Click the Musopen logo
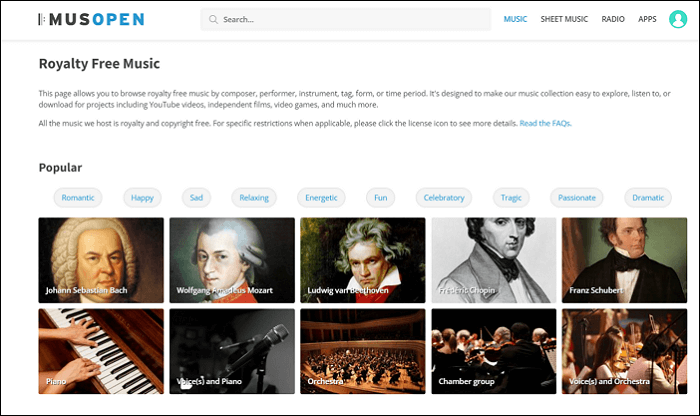700x416 pixels. (x=91, y=19)
